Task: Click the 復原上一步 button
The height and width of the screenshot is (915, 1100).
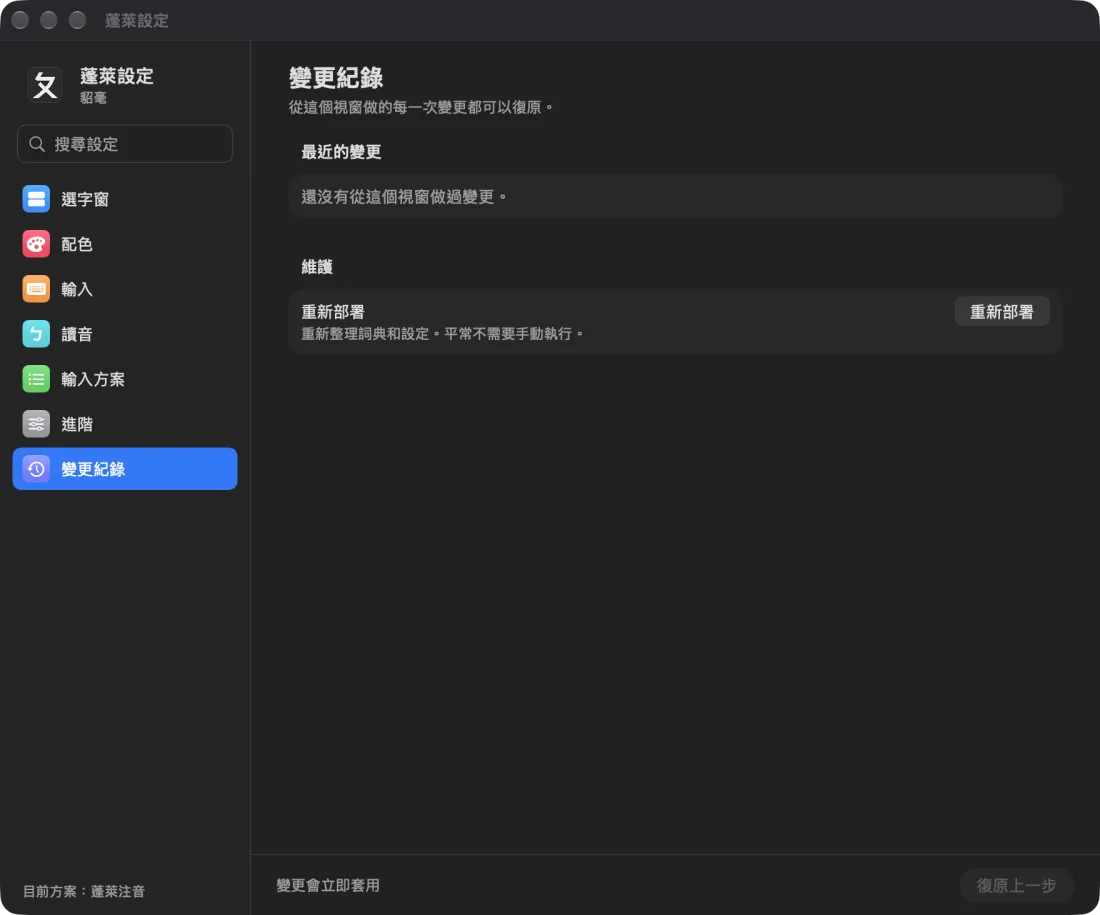Action: coord(1017,886)
